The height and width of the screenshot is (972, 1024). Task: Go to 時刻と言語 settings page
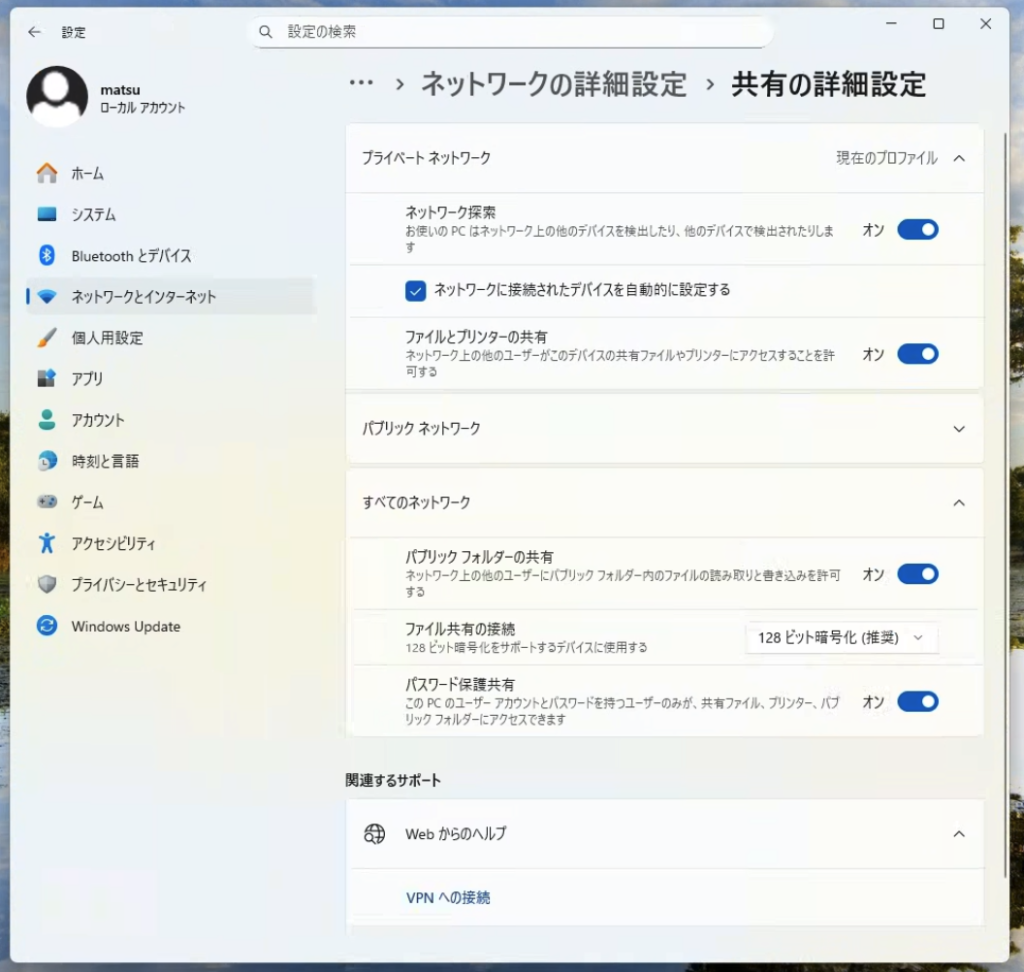(104, 461)
